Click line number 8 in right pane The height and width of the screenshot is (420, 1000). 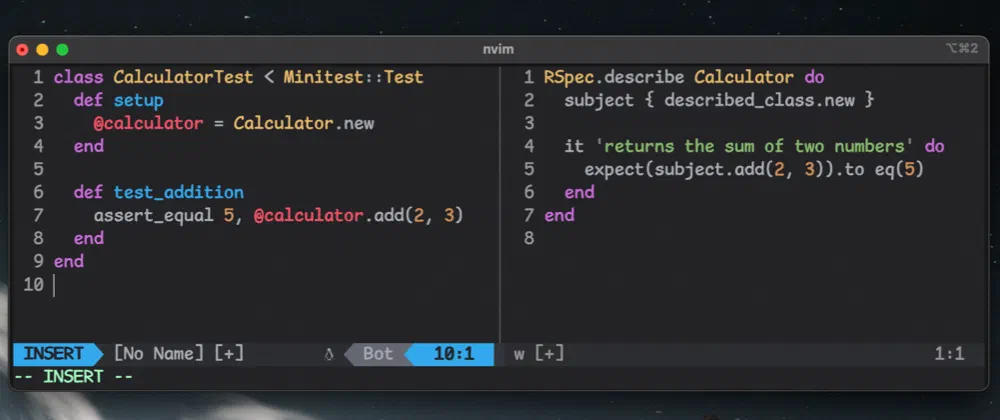point(529,238)
